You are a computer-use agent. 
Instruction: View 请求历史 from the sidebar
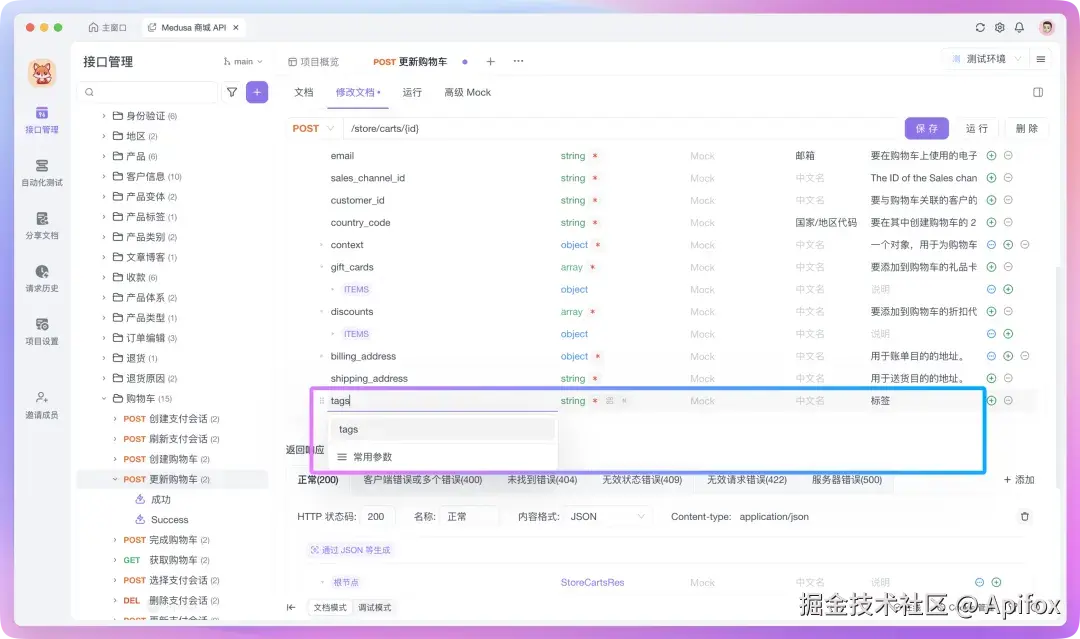tap(40, 280)
